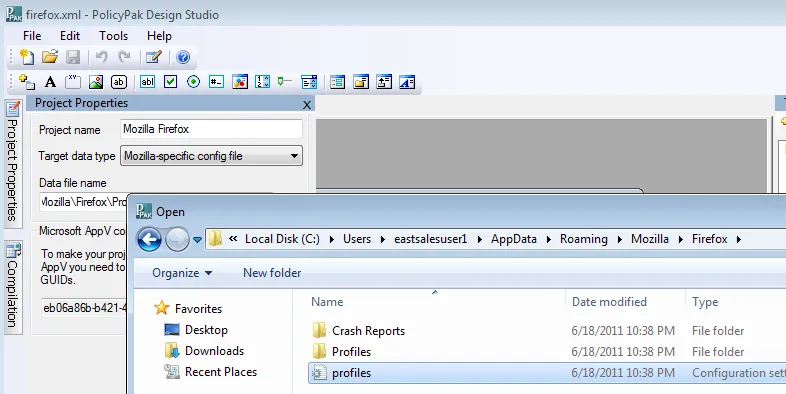Open the Edit menu
Viewport: 786px width, 394px height.
(70, 36)
